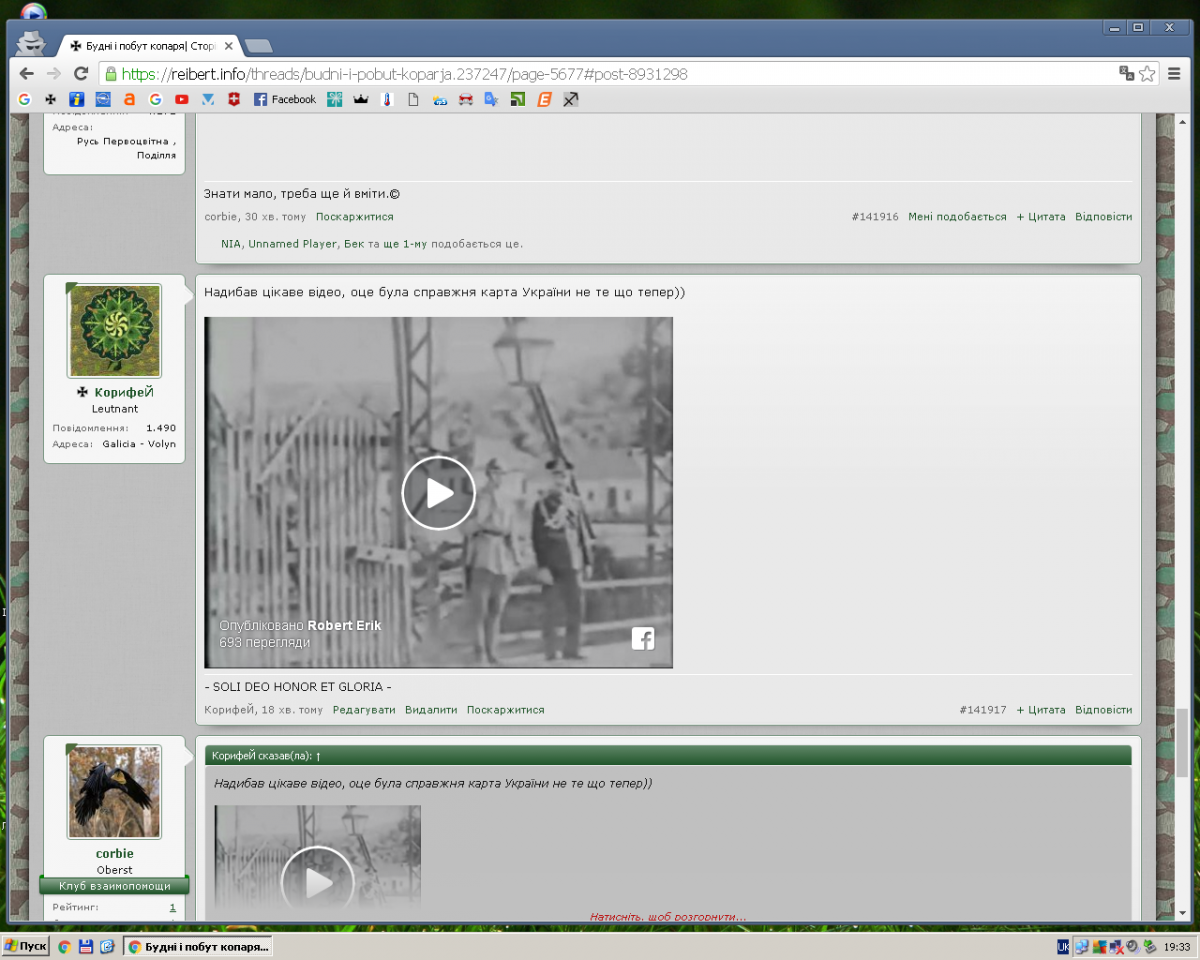Bookmark this page with the star icon

click(1147, 74)
